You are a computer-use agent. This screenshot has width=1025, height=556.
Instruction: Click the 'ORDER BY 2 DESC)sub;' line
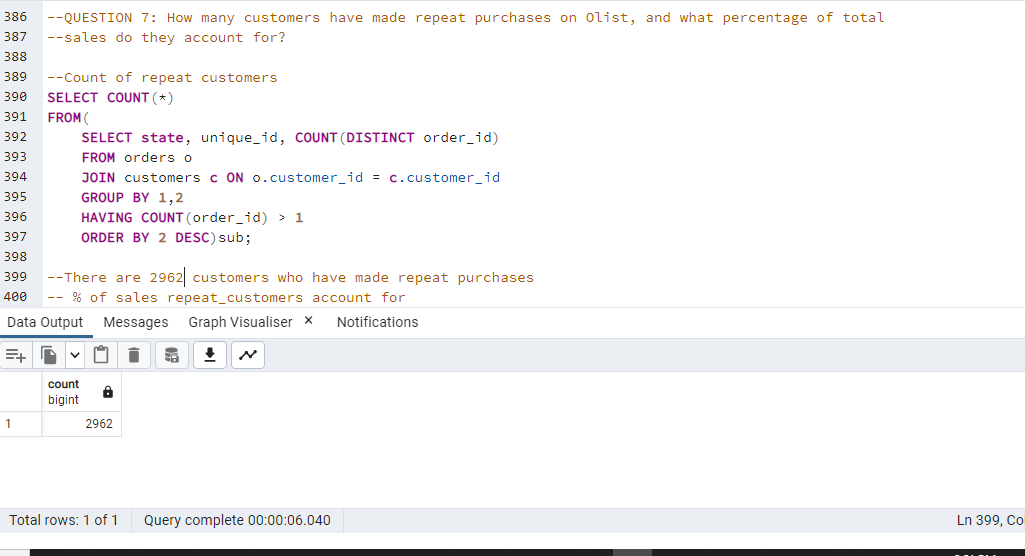tap(166, 238)
